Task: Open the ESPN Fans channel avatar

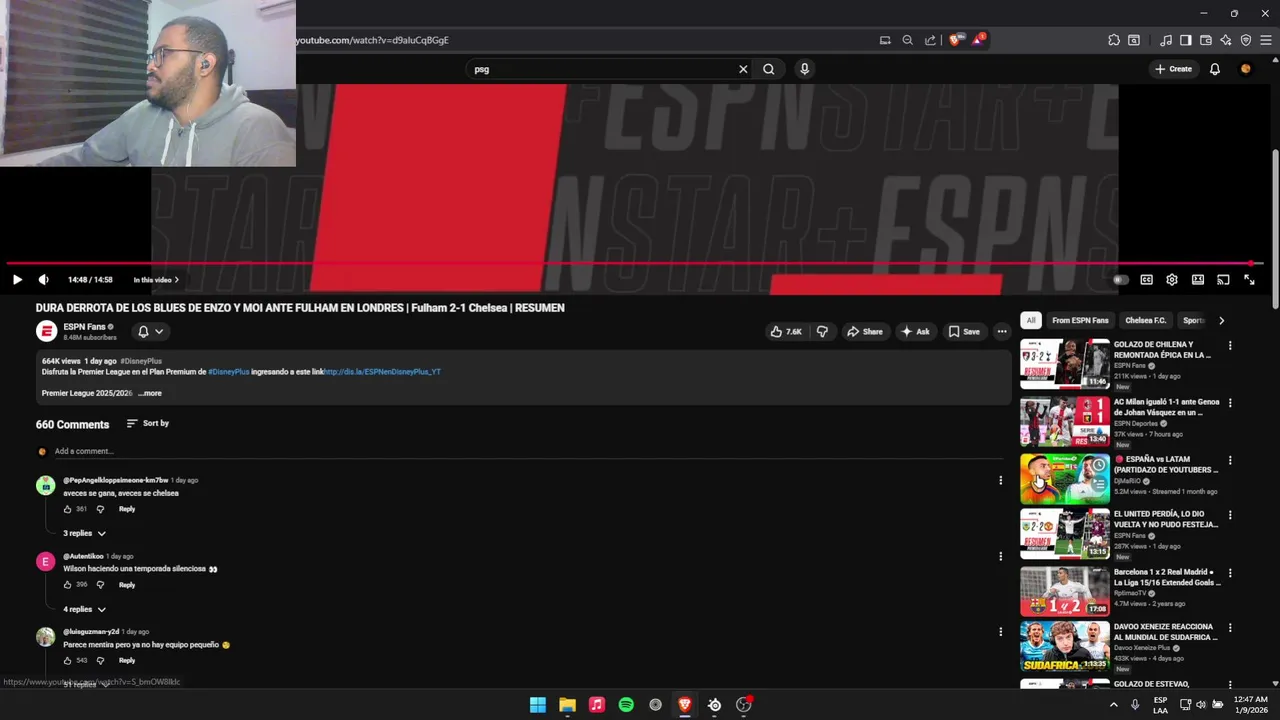Action: (46, 332)
